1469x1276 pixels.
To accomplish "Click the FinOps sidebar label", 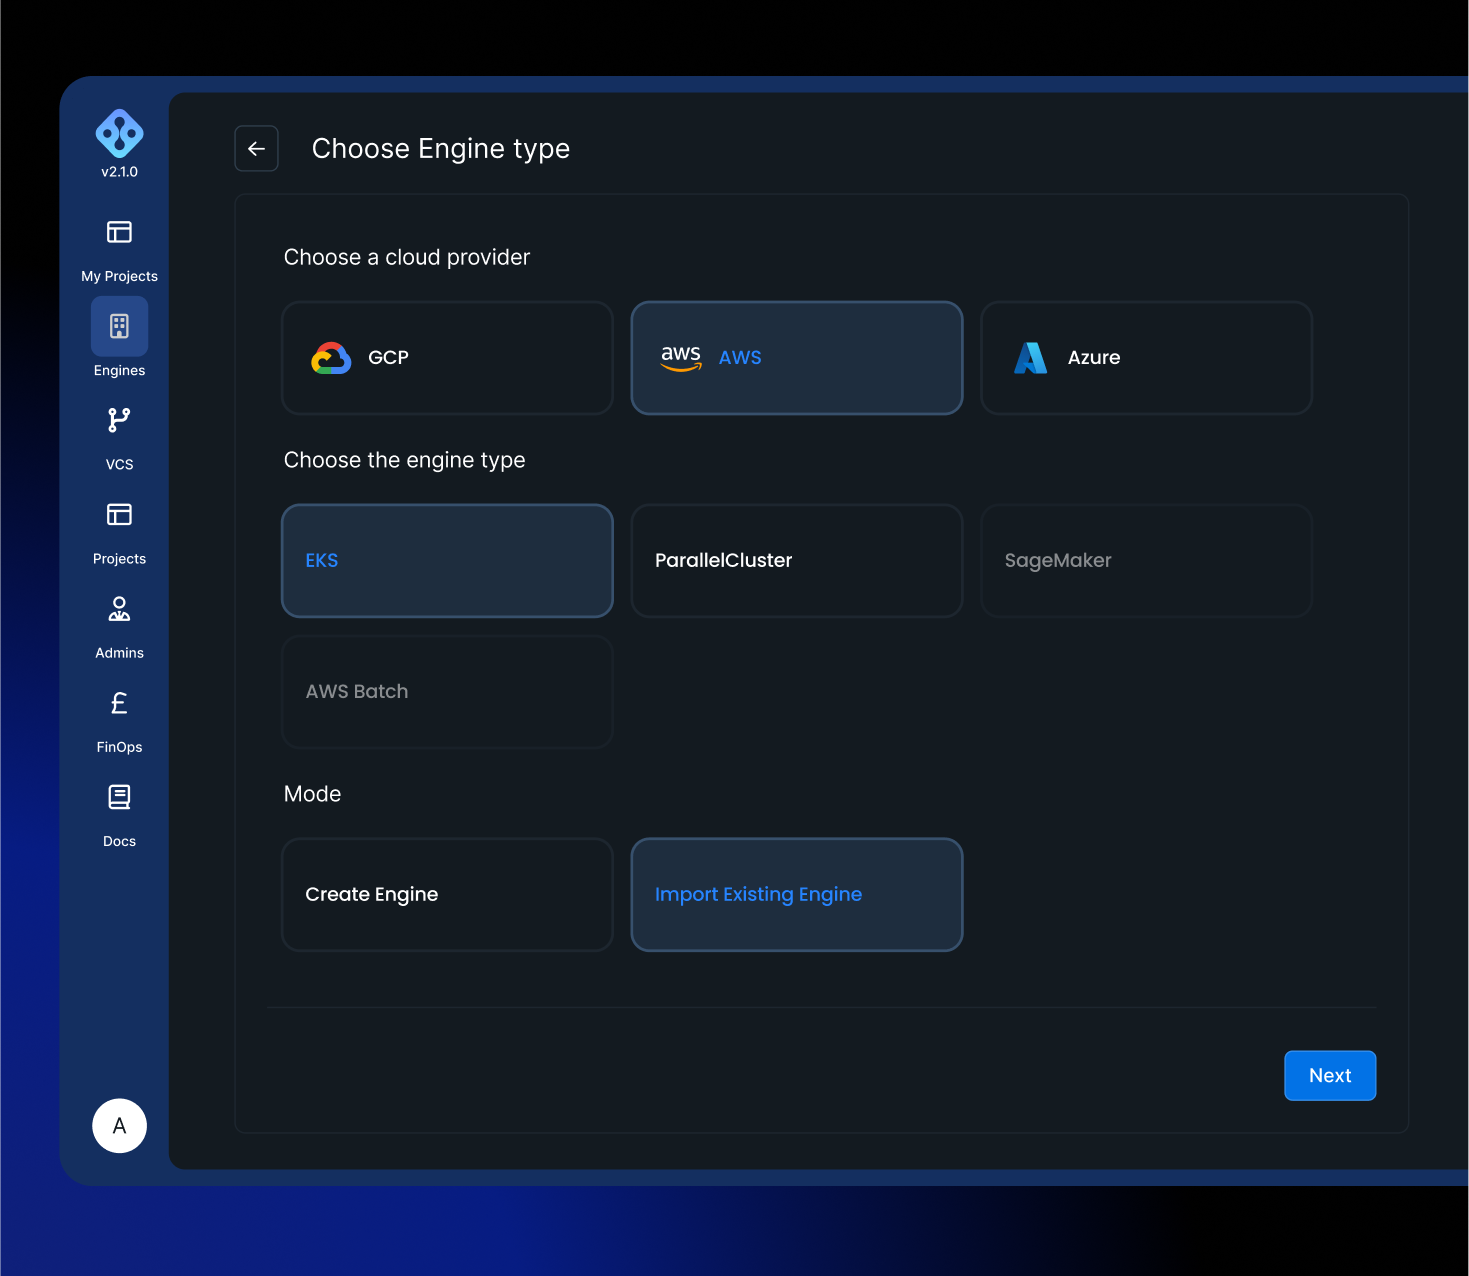I will coord(119,747).
